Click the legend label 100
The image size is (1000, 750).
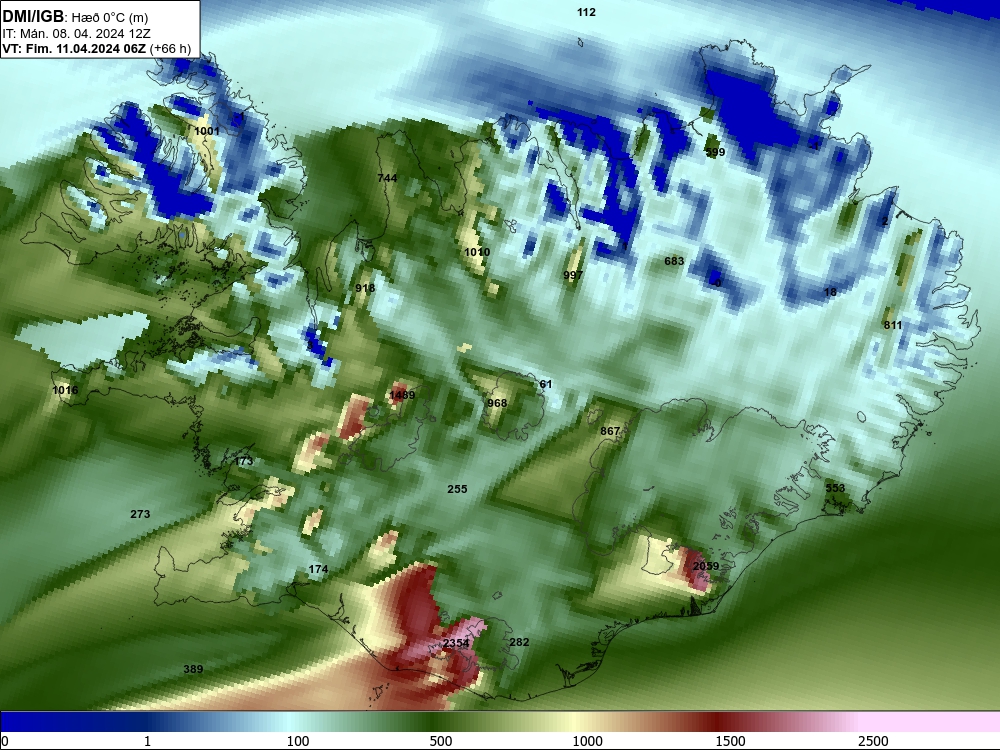298,741
